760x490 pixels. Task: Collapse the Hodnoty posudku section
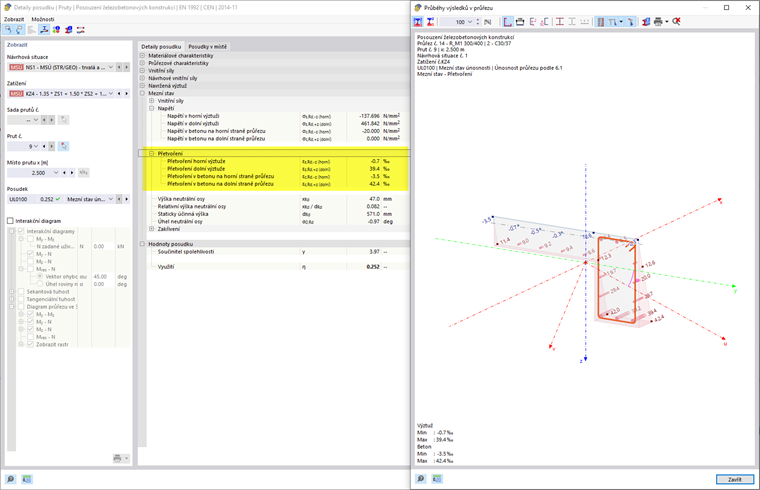point(142,244)
